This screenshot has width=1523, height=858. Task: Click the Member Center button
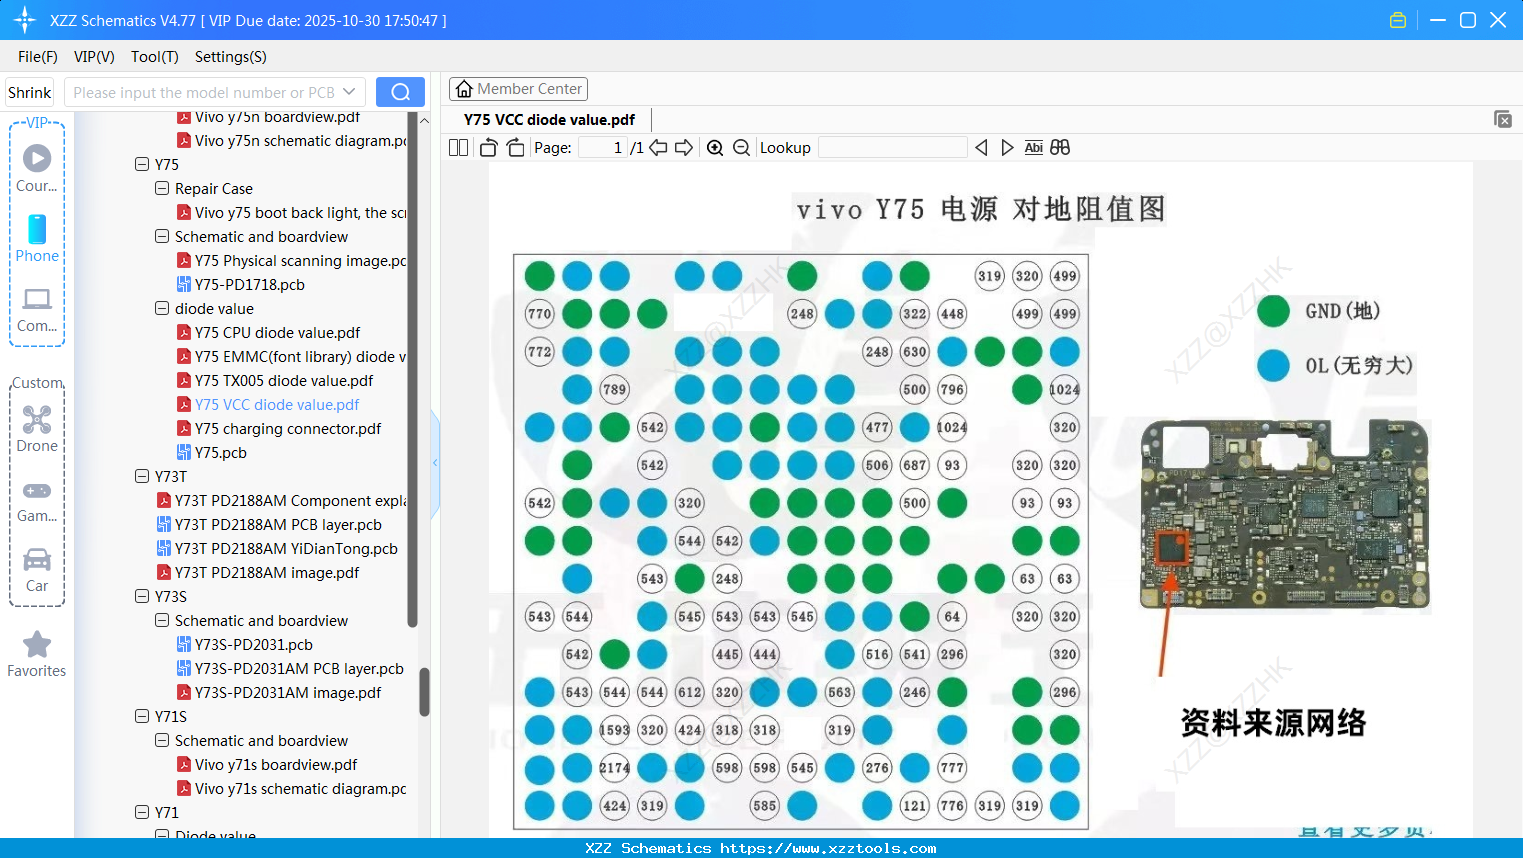[x=518, y=89]
